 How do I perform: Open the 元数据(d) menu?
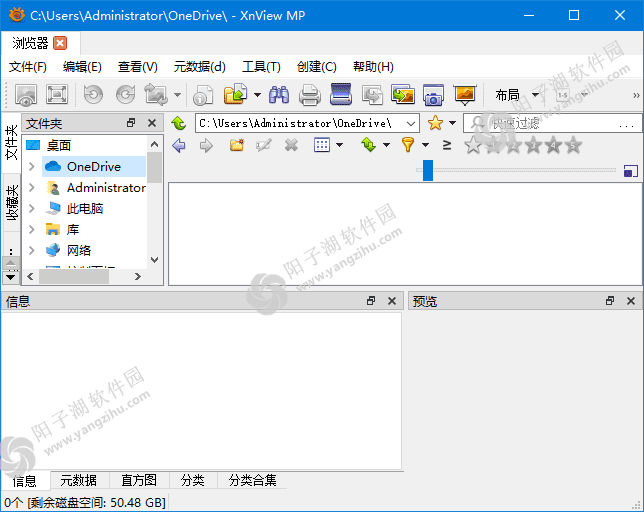(x=200, y=67)
